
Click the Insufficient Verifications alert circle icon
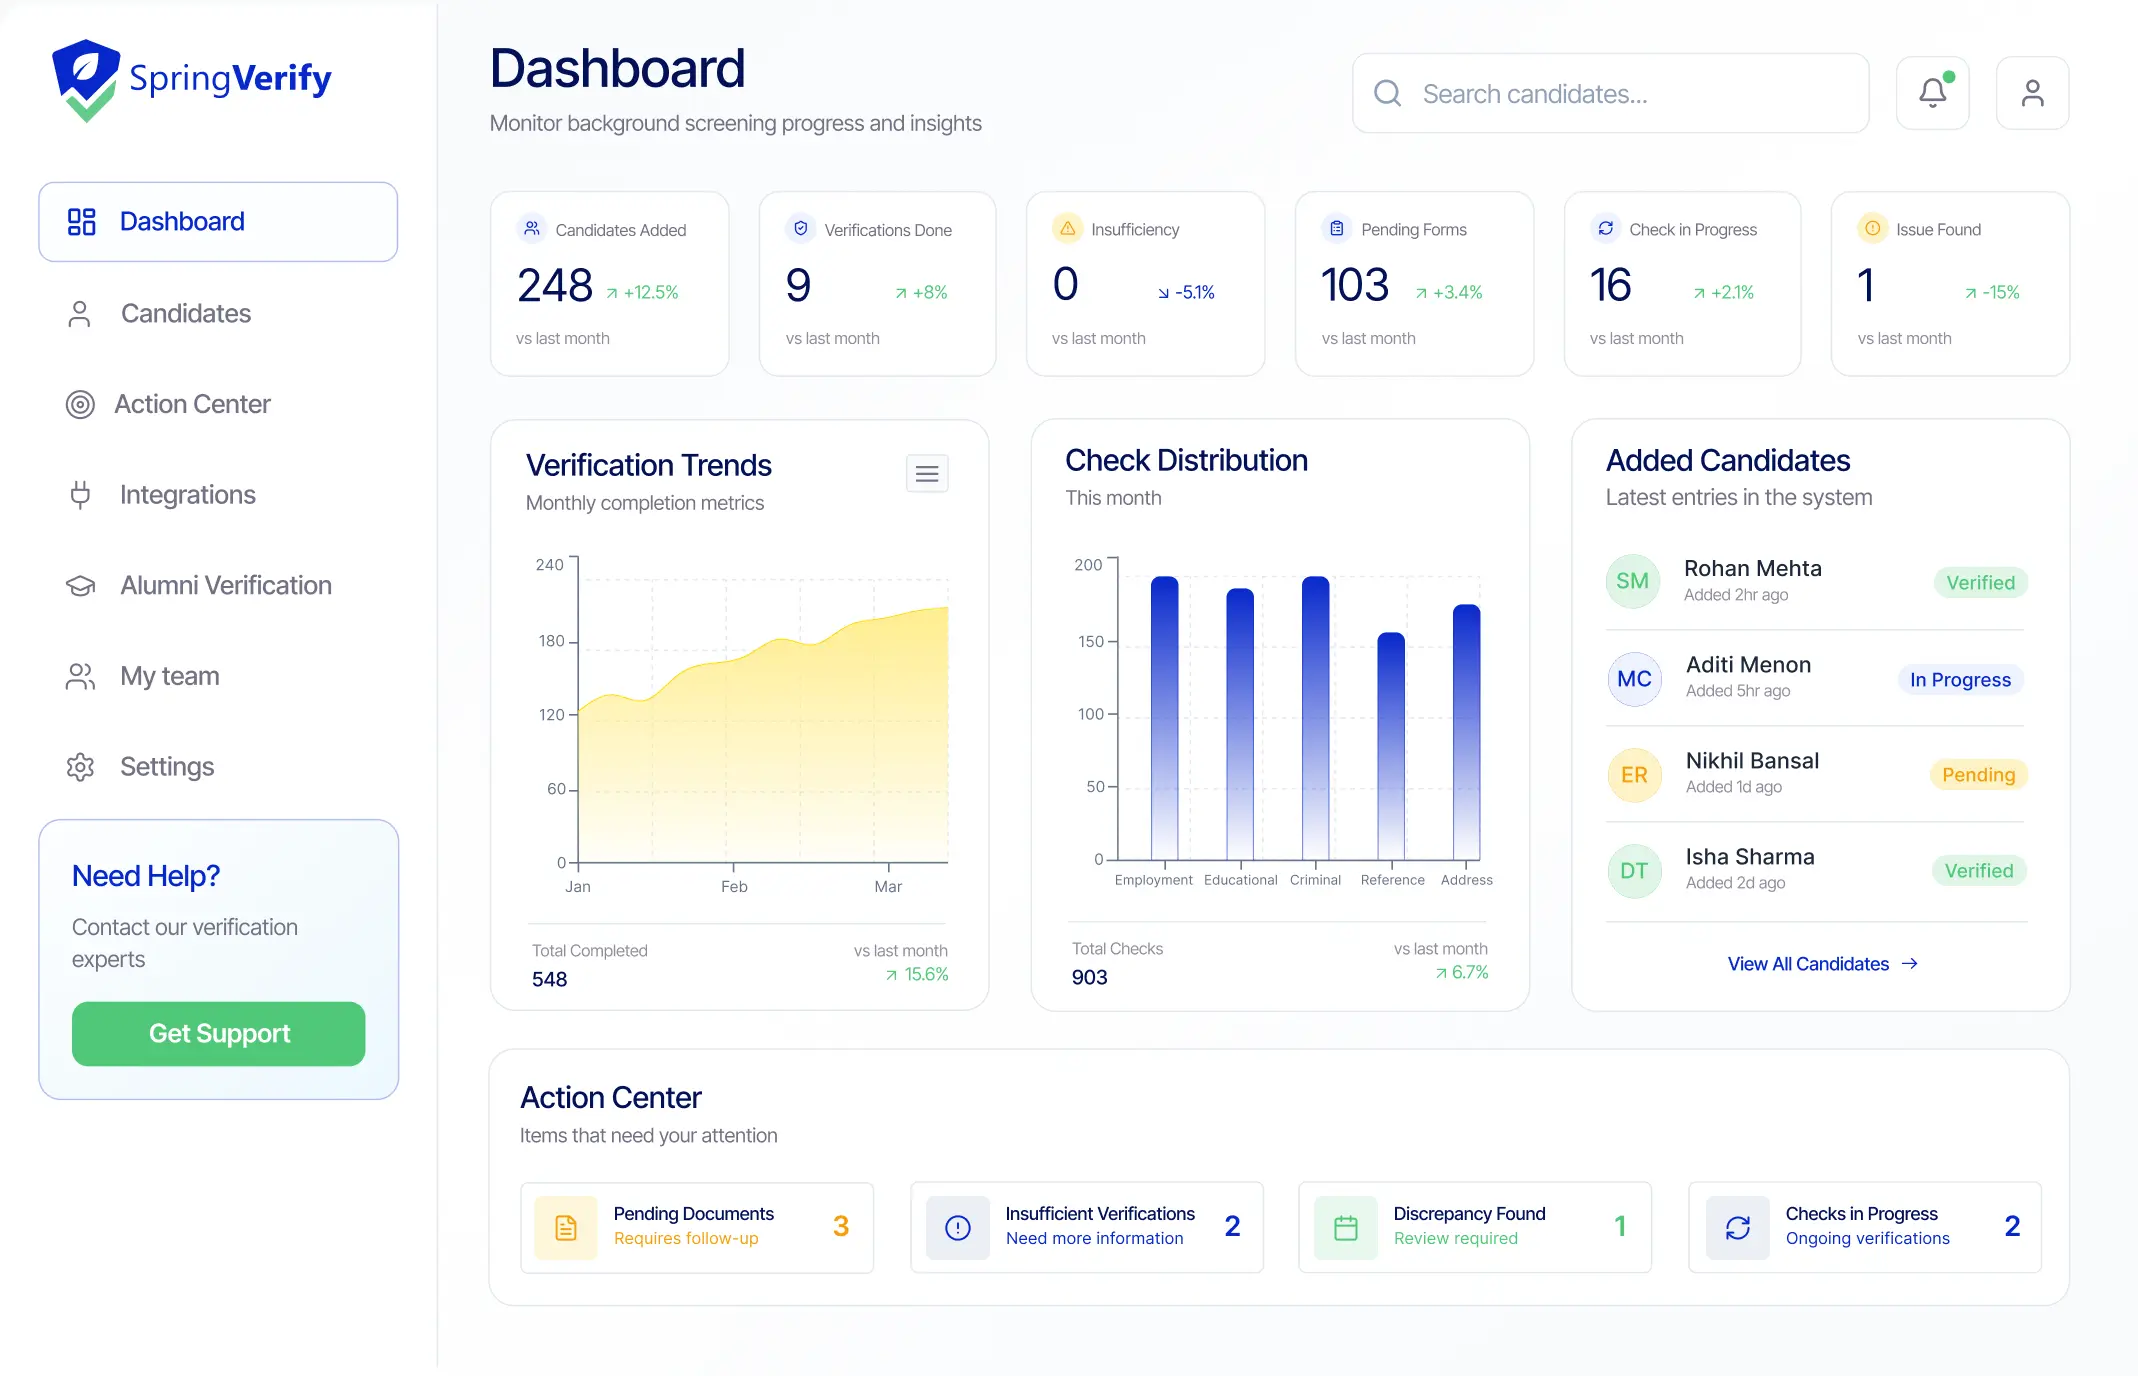(x=958, y=1228)
